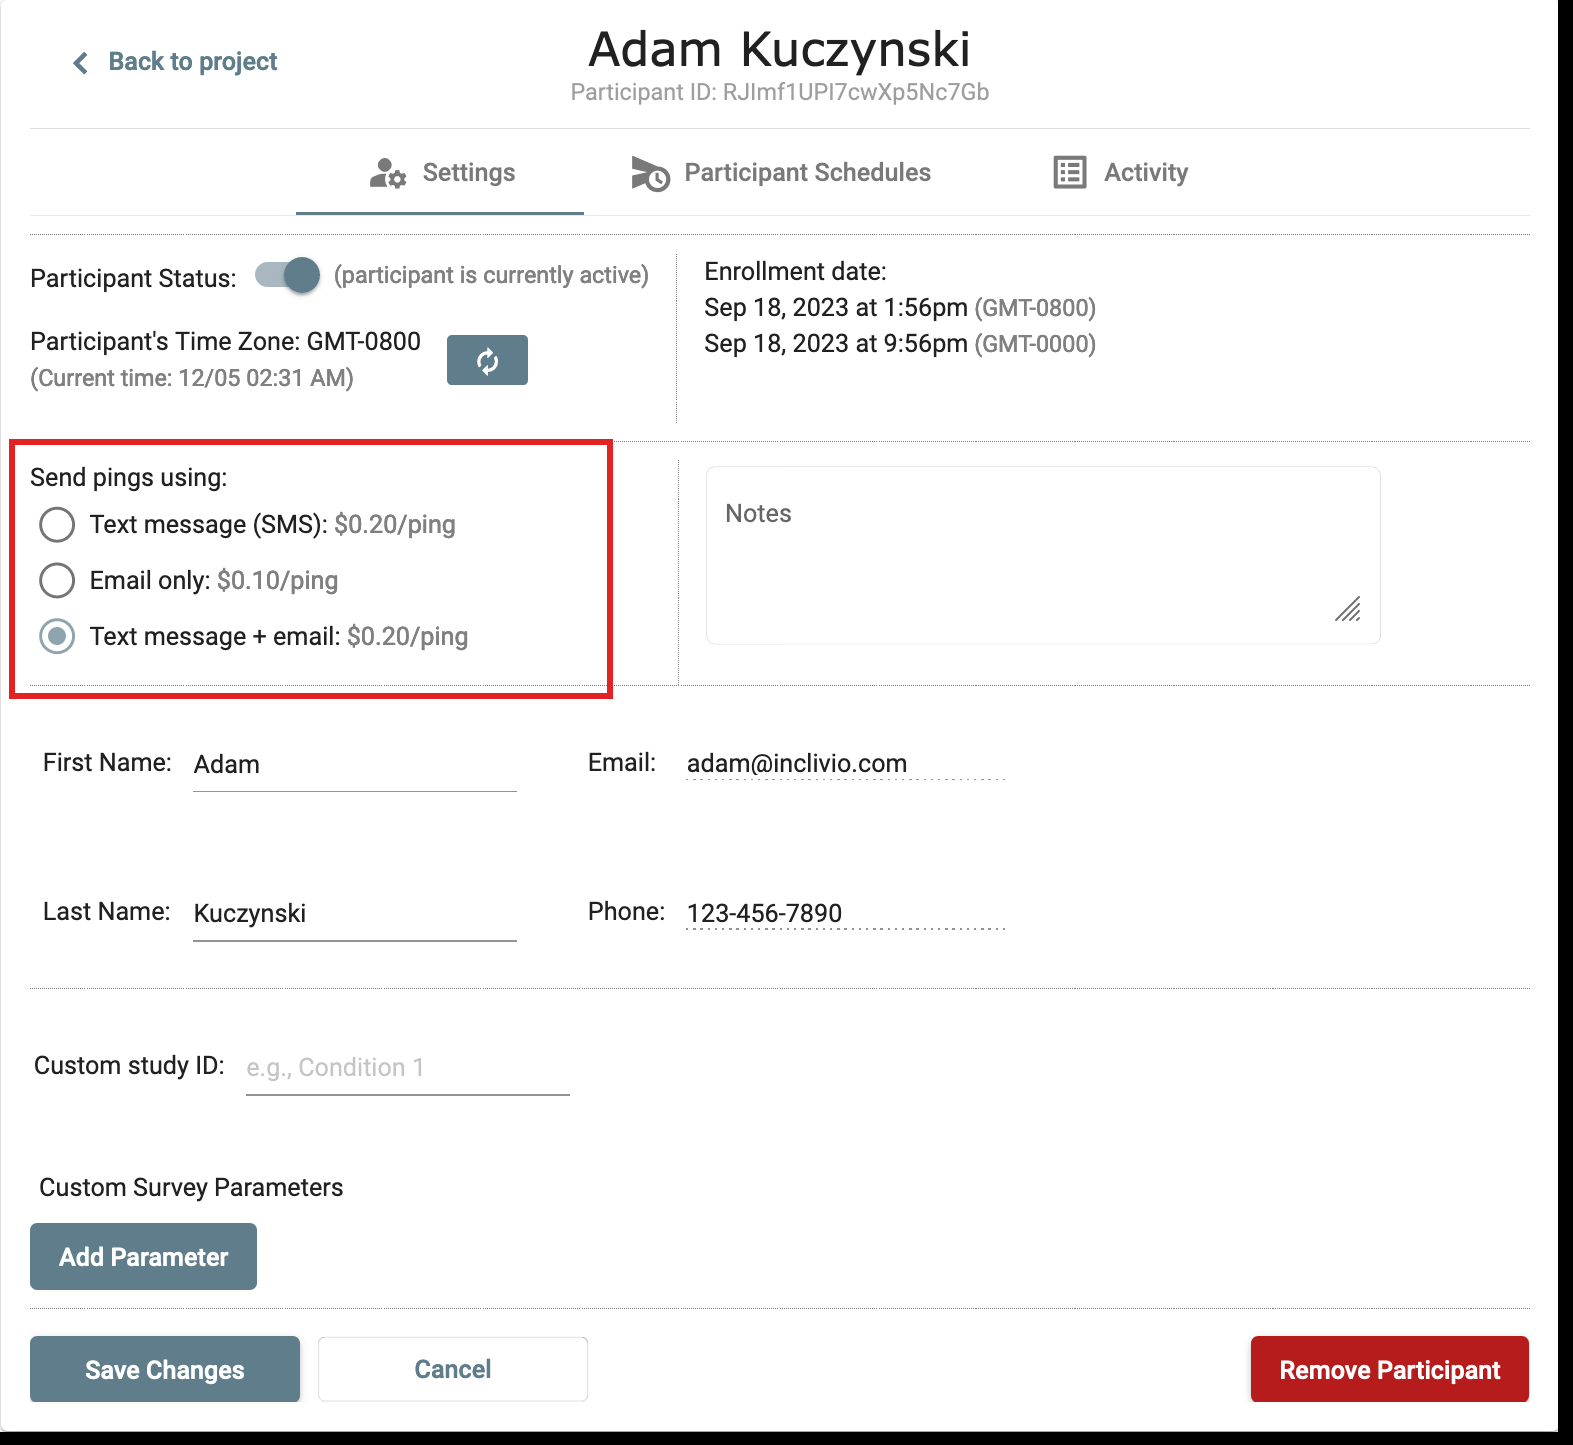
Task: Click the Last Name input field
Action: (354, 914)
